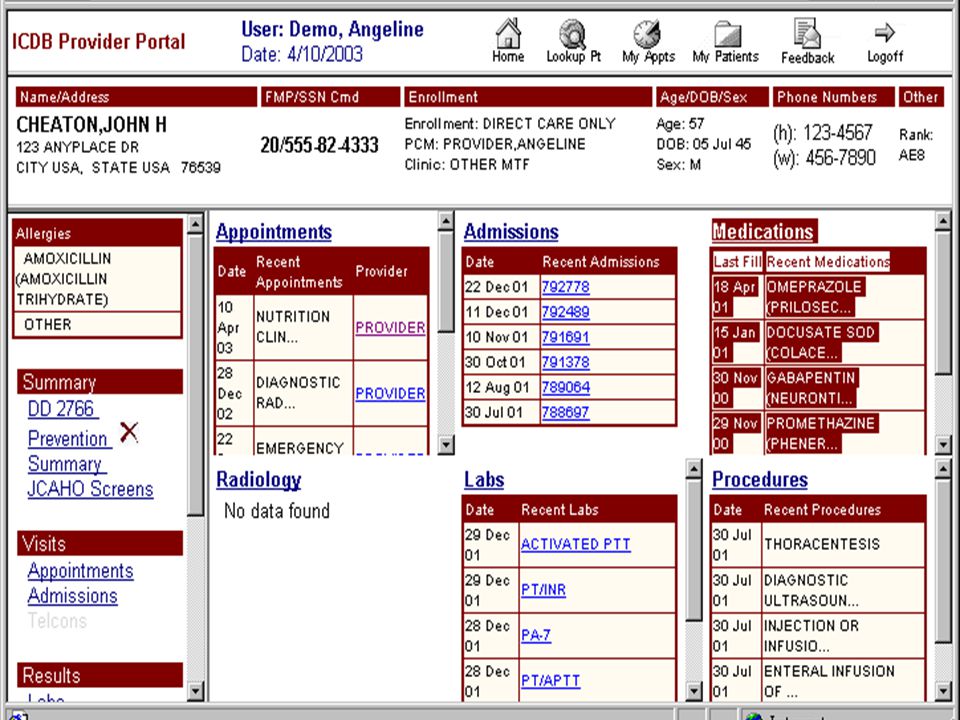Click Labs panel scroll up arrow
The height and width of the screenshot is (720, 960).
tap(694, 469)
